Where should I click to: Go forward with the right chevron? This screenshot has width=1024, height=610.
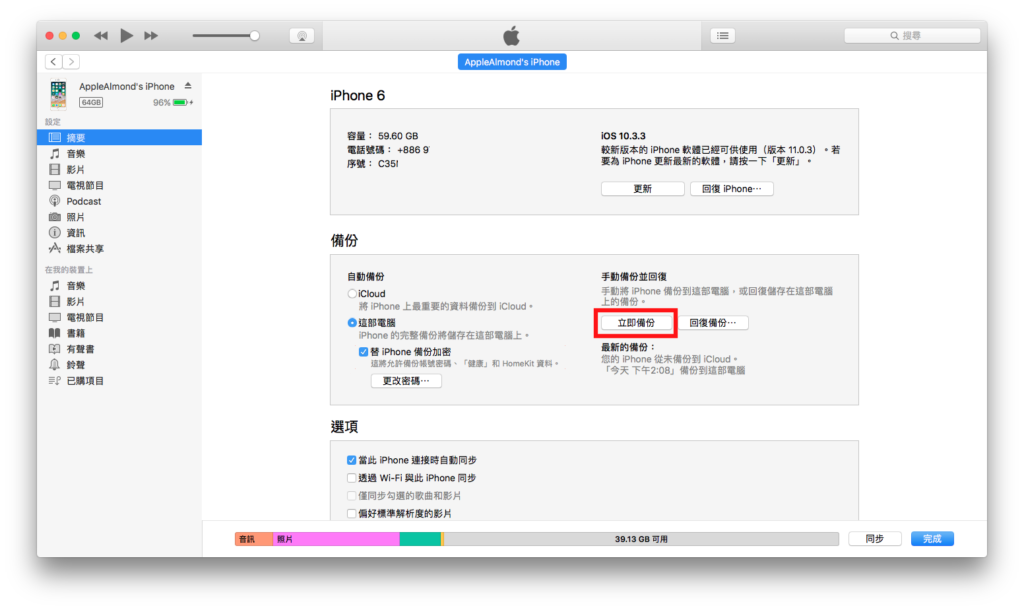click(x=71, y=61)
